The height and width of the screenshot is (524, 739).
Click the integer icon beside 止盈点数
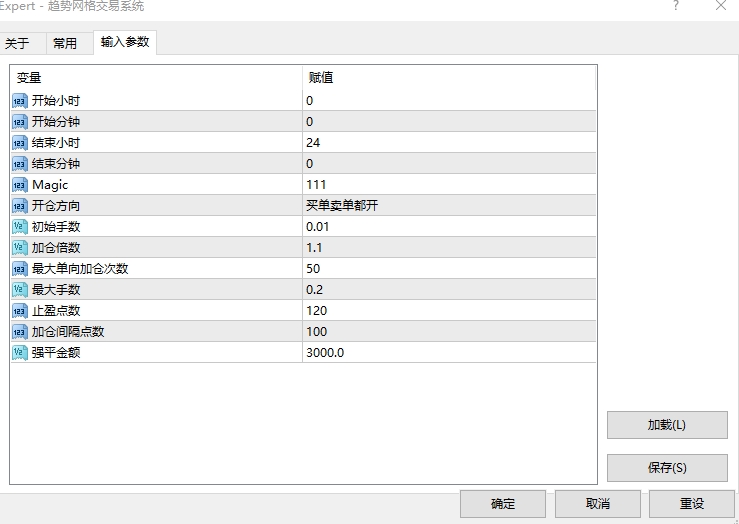(19, 310)
